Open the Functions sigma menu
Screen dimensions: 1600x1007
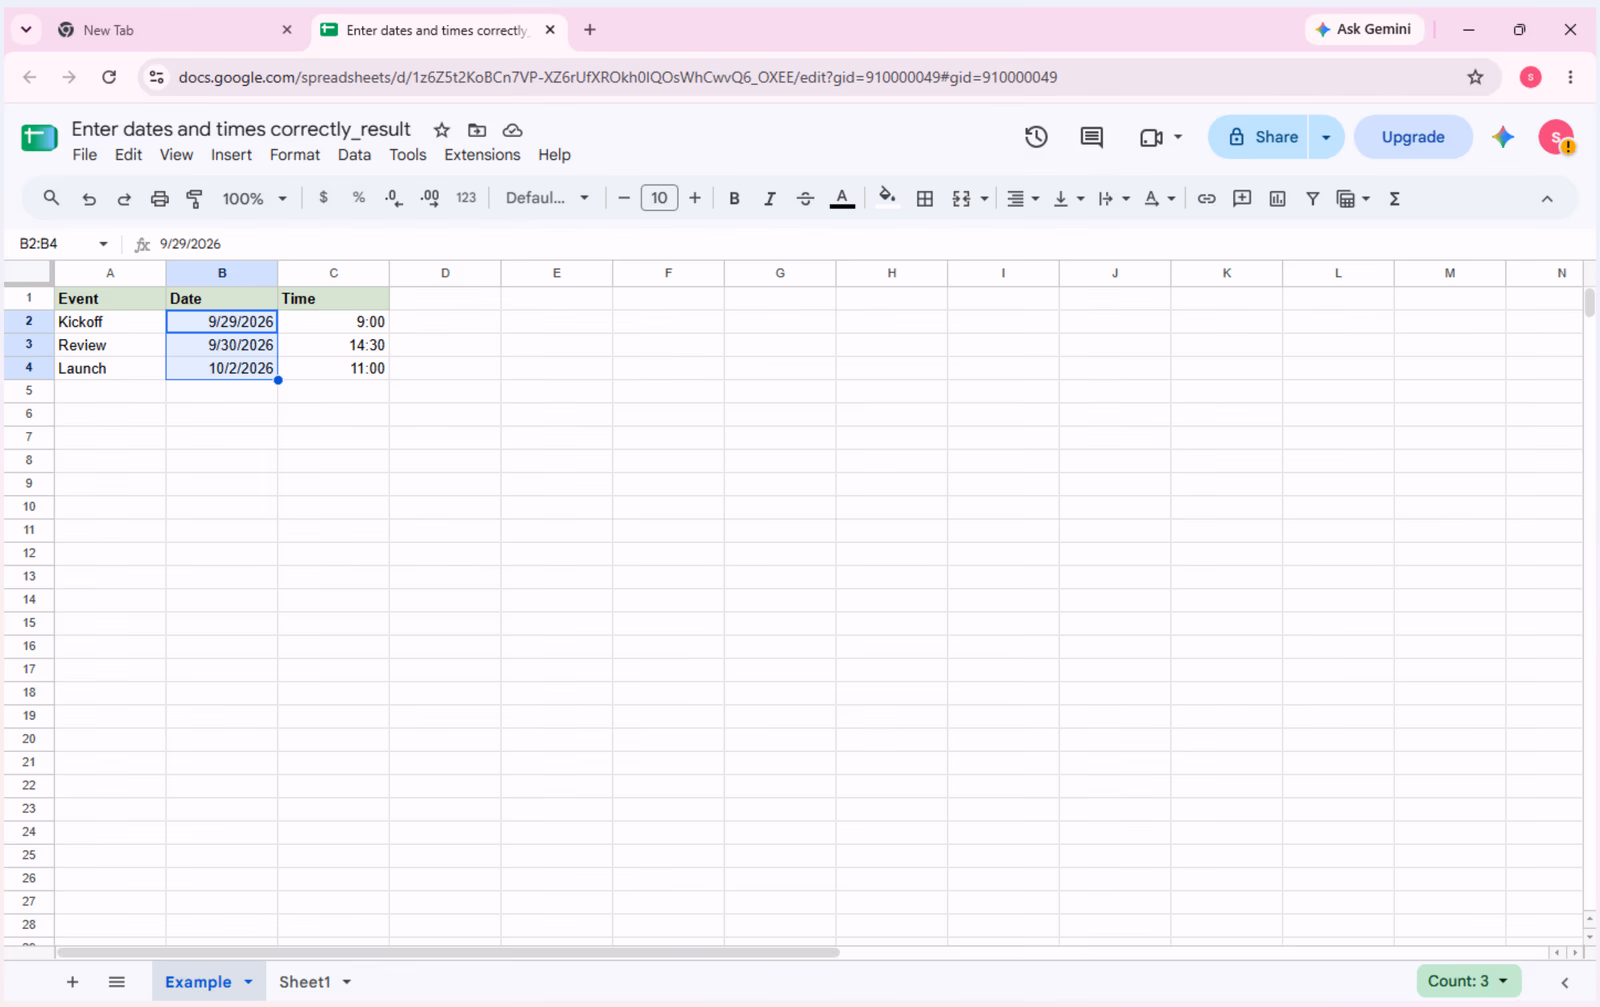coord(1394,199)
